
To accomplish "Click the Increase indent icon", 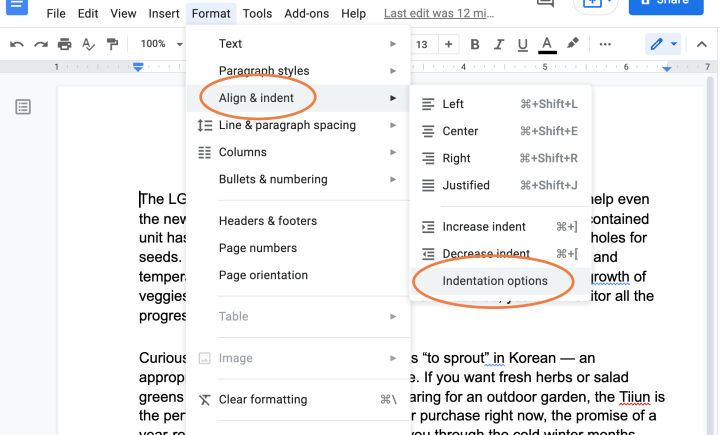I will 428,227.
